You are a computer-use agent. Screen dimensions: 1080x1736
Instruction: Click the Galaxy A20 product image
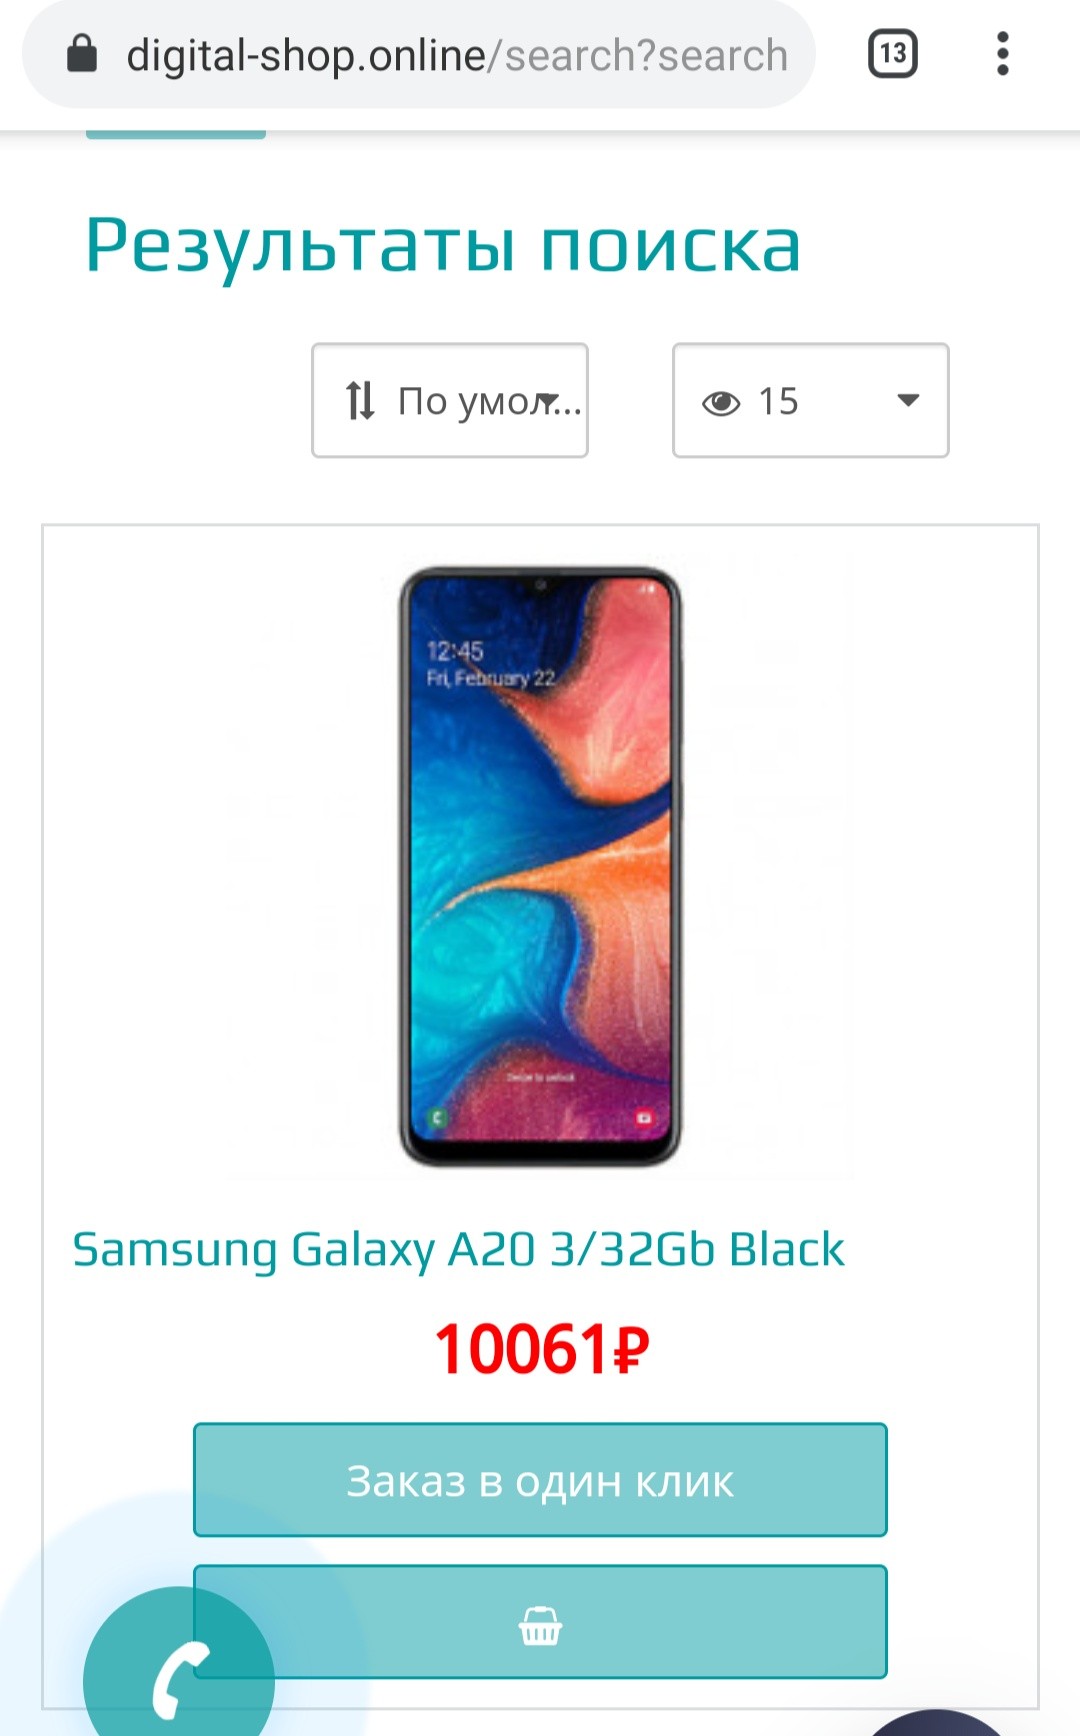coord(540,866)
